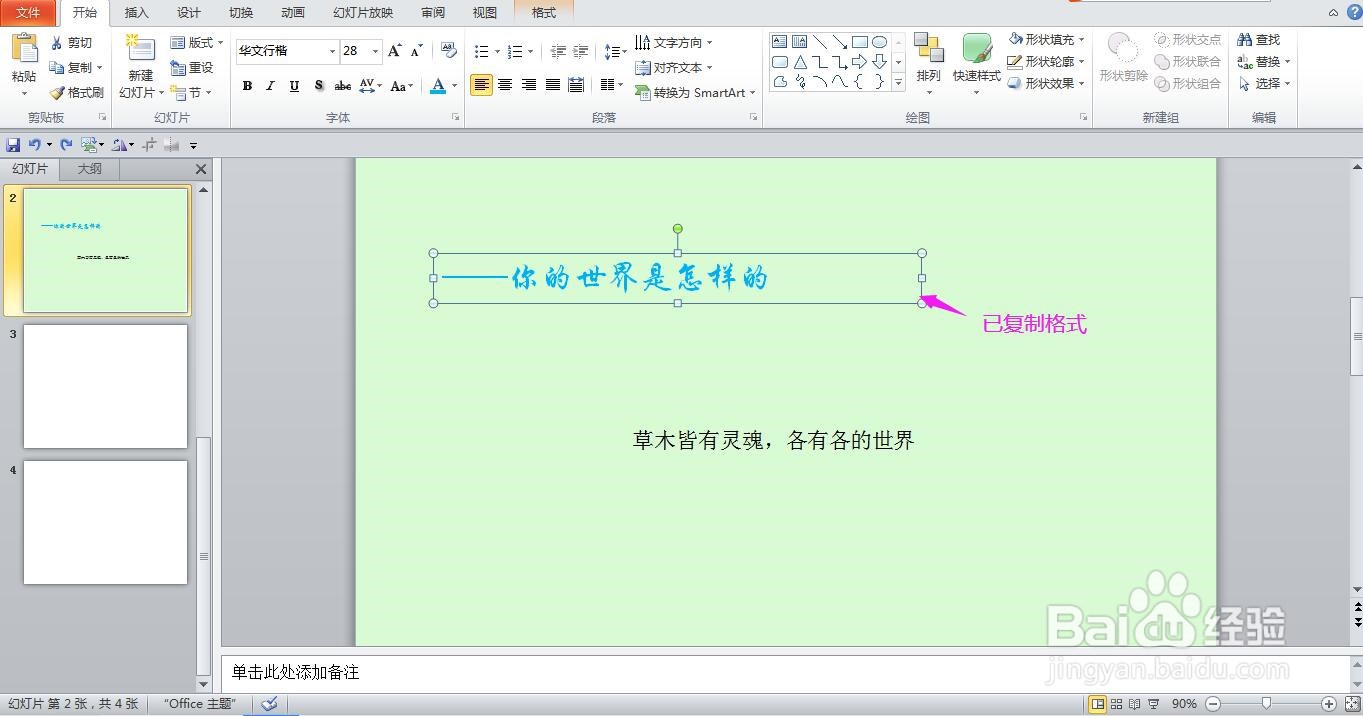This screenshot has width=1363, height=716.
Task: Toggle italic formatting in the Font group
Action: pyautogui.click(x=270, y=86)
